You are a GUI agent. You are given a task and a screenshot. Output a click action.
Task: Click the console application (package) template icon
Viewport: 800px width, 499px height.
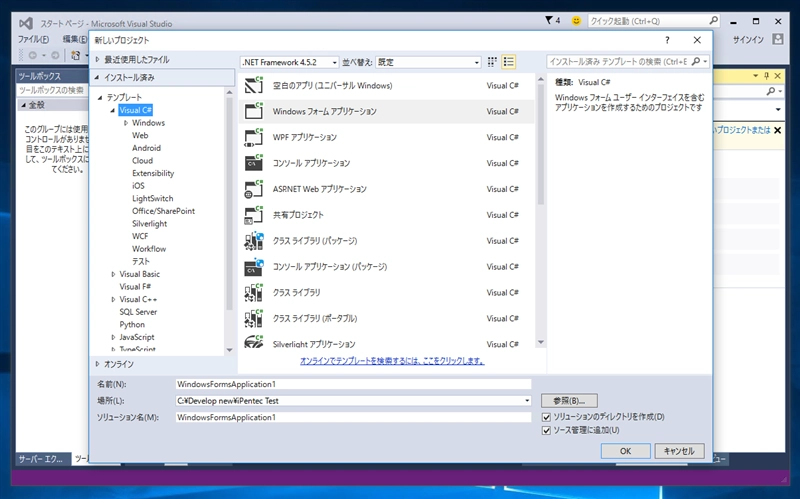point(254,267)
